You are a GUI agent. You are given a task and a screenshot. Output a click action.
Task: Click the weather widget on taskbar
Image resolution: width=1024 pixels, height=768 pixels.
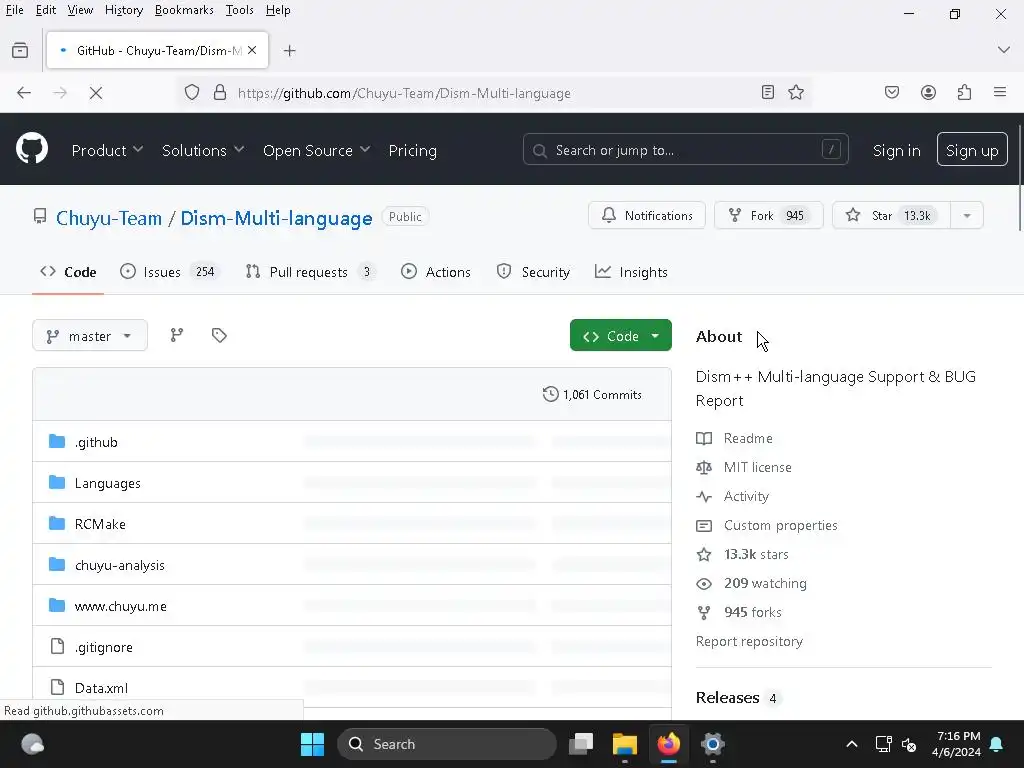(33, 744)
